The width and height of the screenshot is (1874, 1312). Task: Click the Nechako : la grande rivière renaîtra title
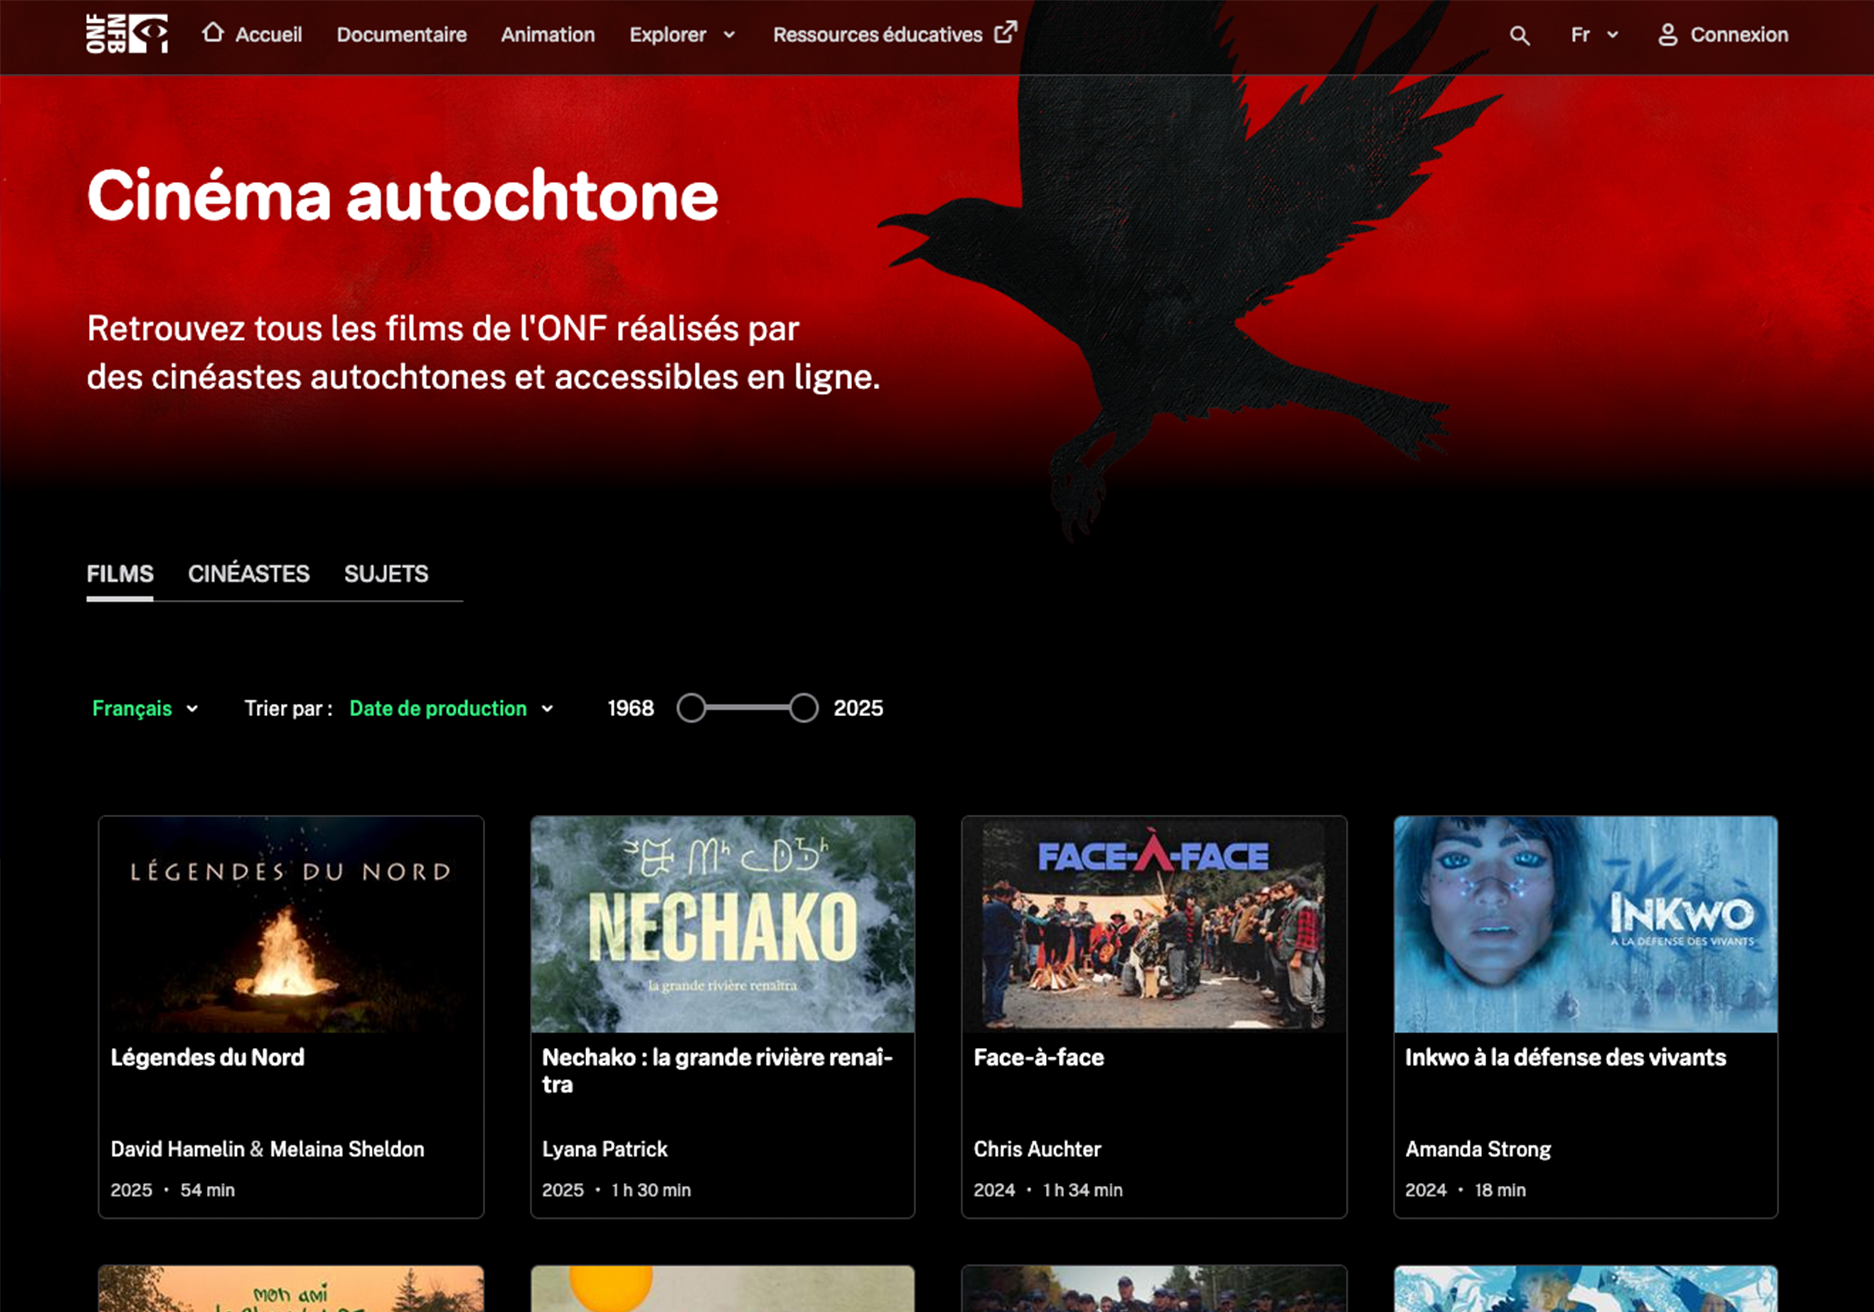[x=717, y=1071]
